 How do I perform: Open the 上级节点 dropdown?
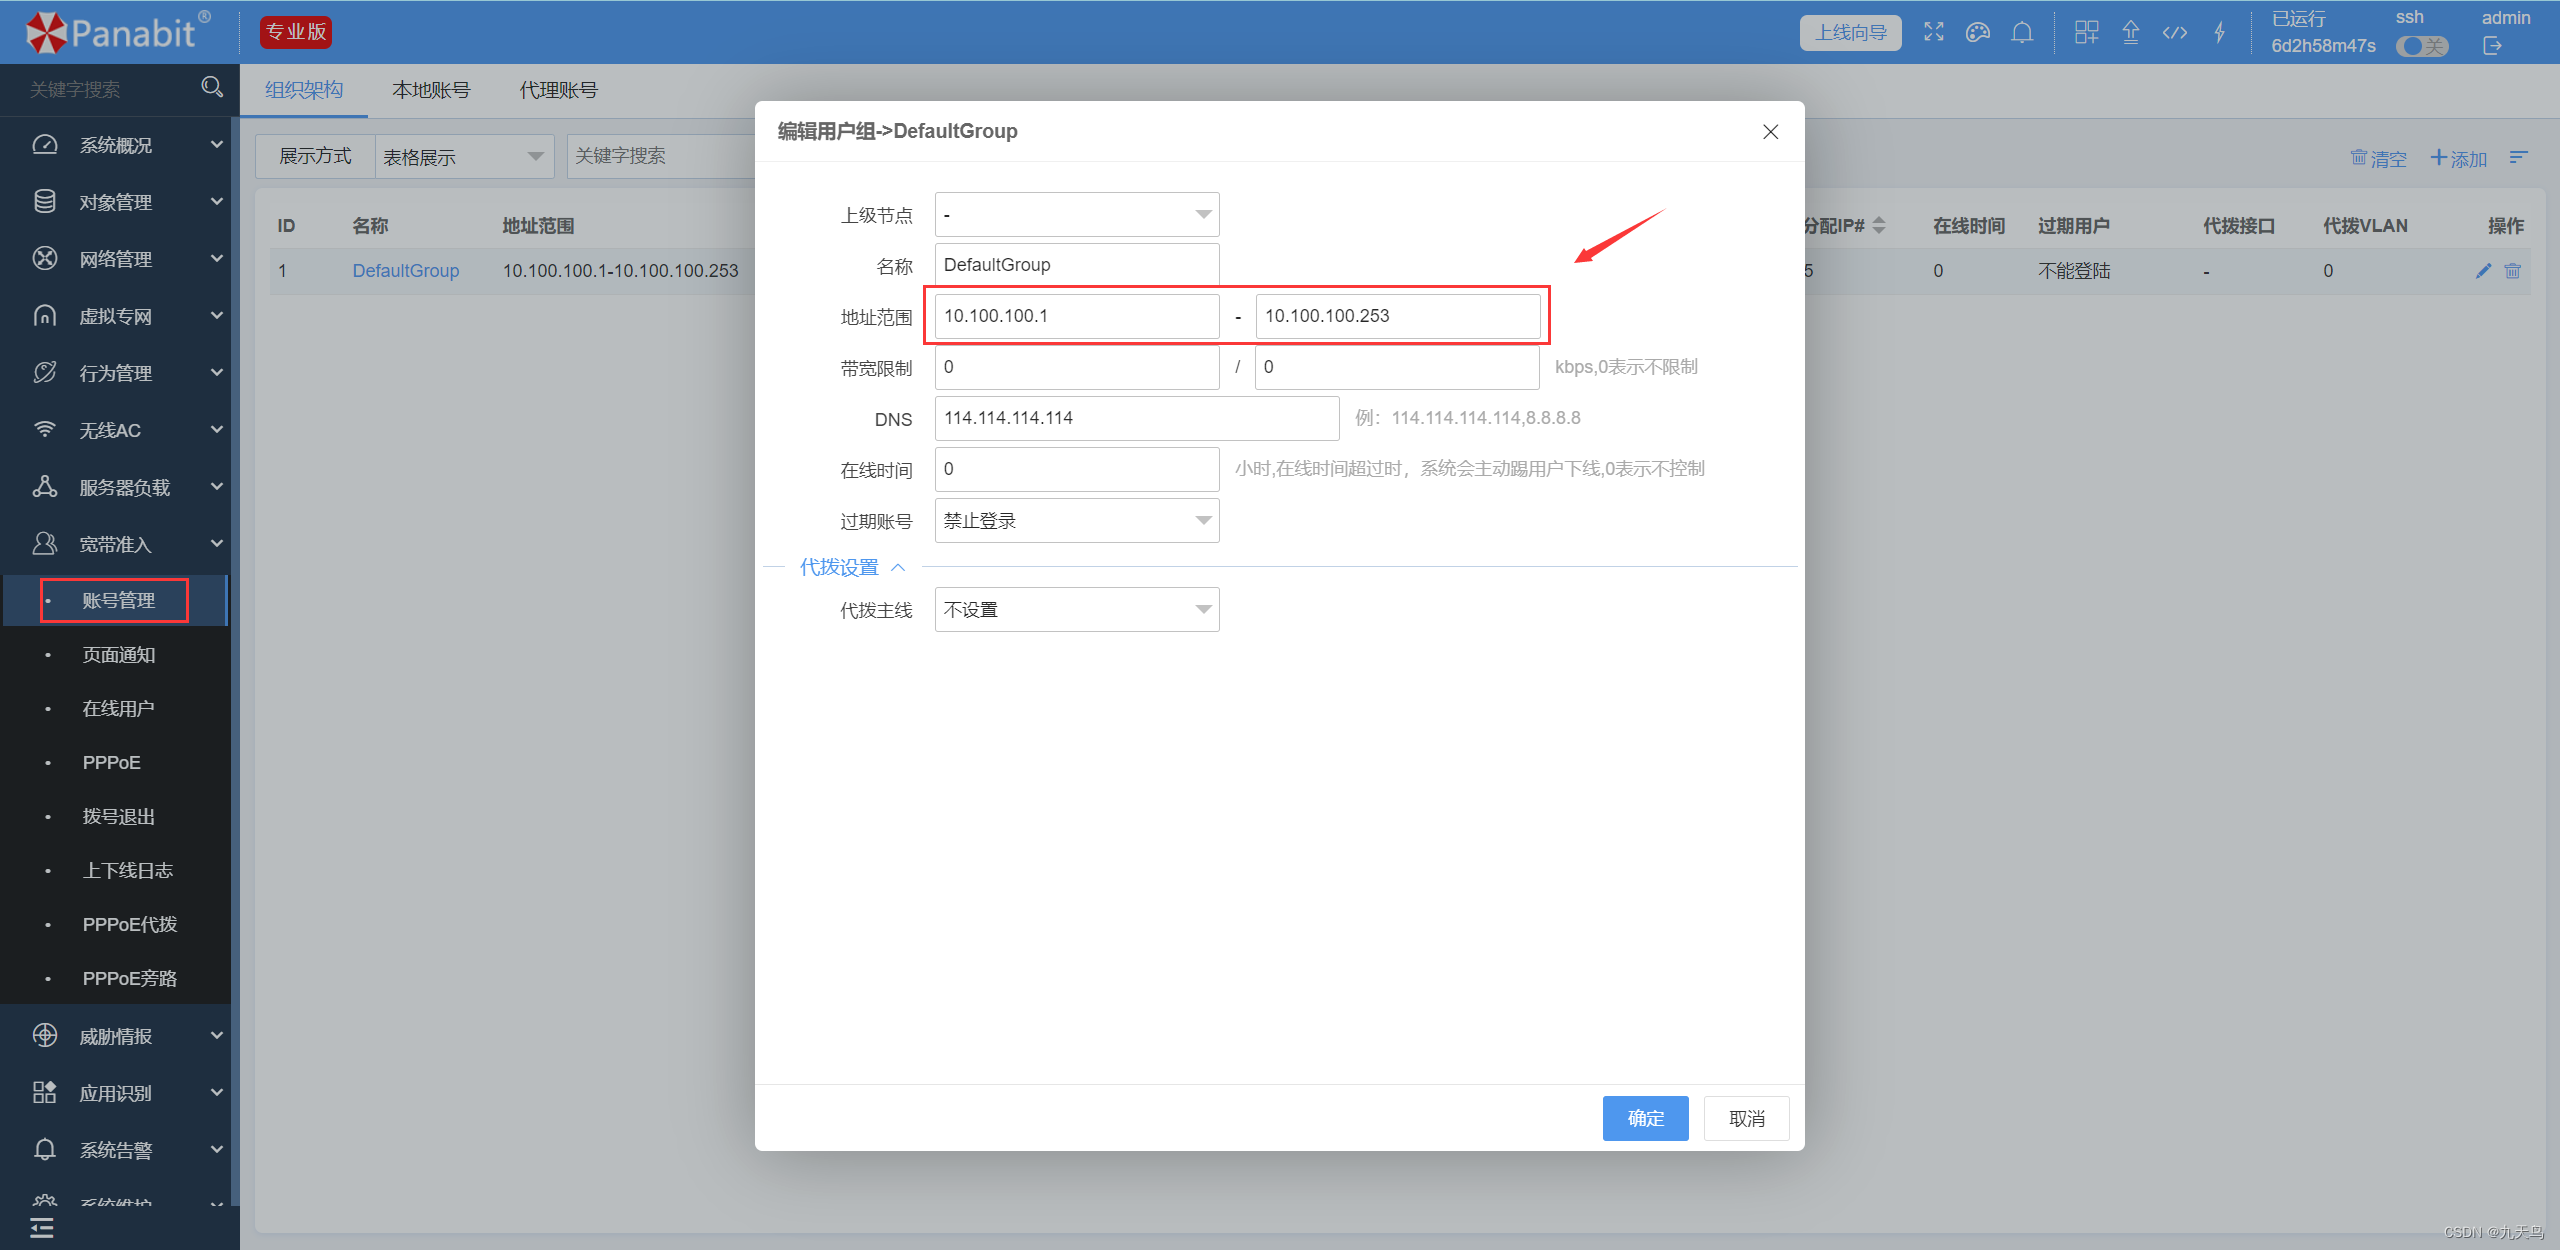pos(1076,214)
